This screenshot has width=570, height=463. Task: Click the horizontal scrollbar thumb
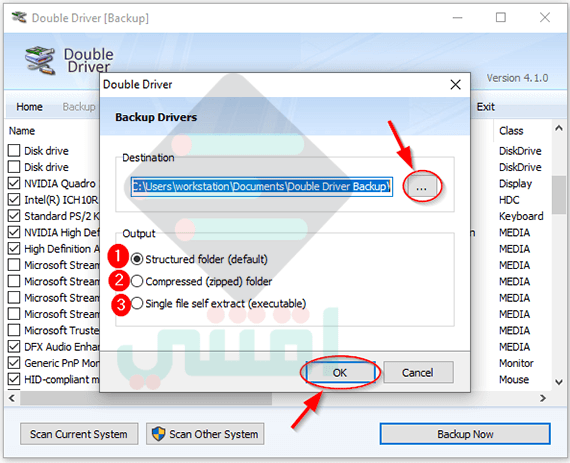click(x=146, y=398)
